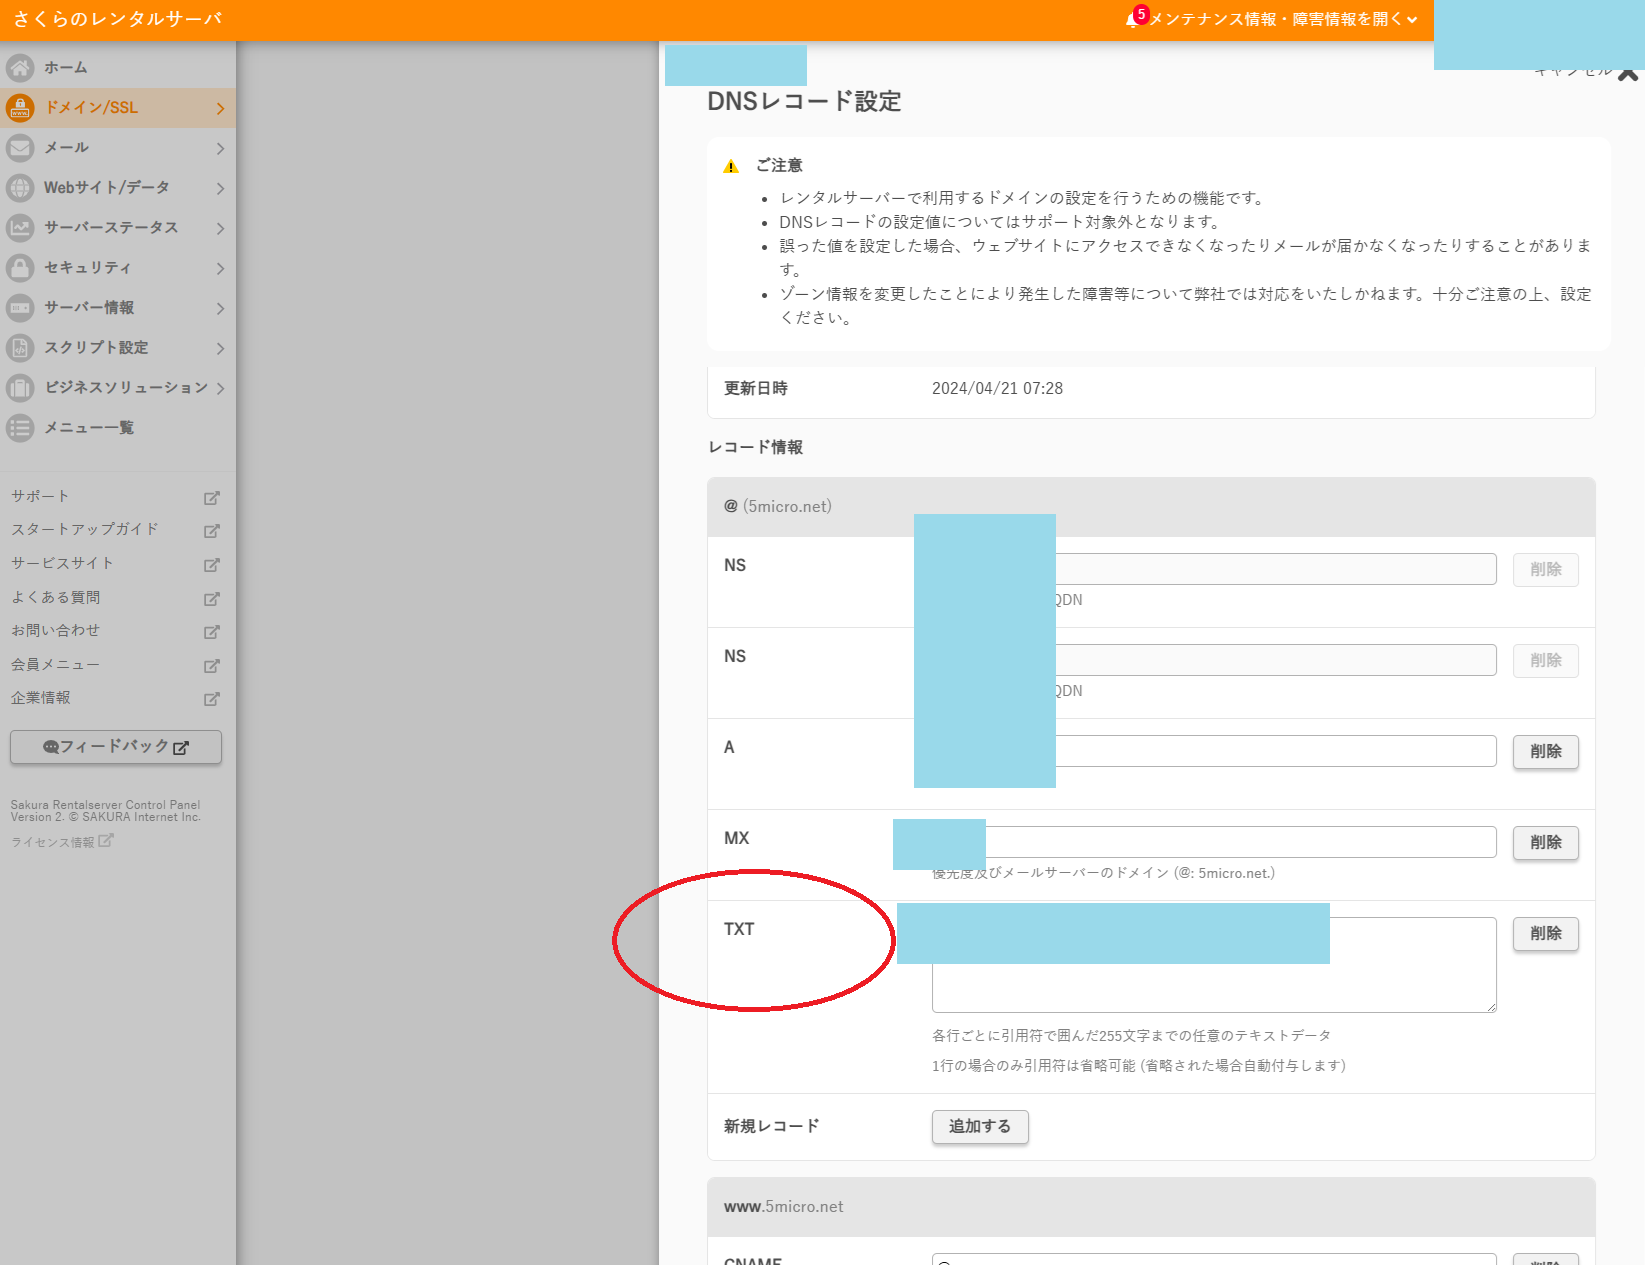Click the Domain/SSL lock icon
1645x1265 pixels.
(x=20, y=108)
